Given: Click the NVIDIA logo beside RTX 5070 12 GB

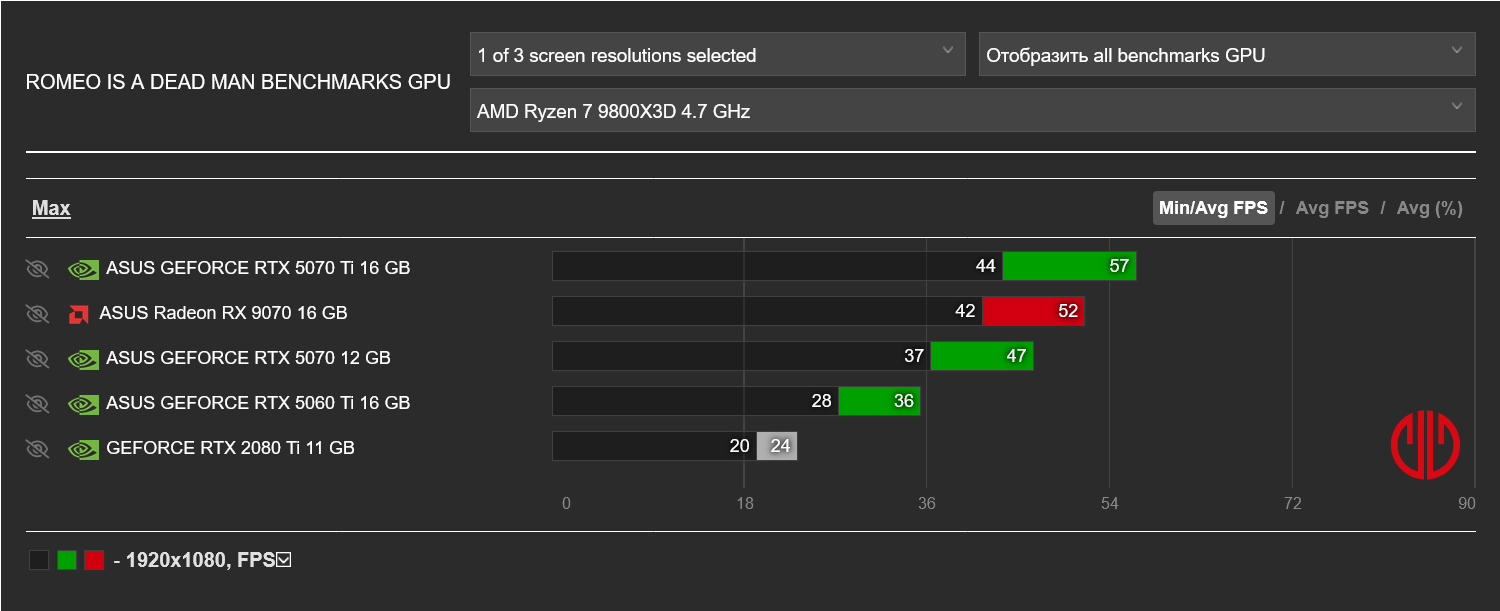Looking at the screenshot, I should point(83,358).
